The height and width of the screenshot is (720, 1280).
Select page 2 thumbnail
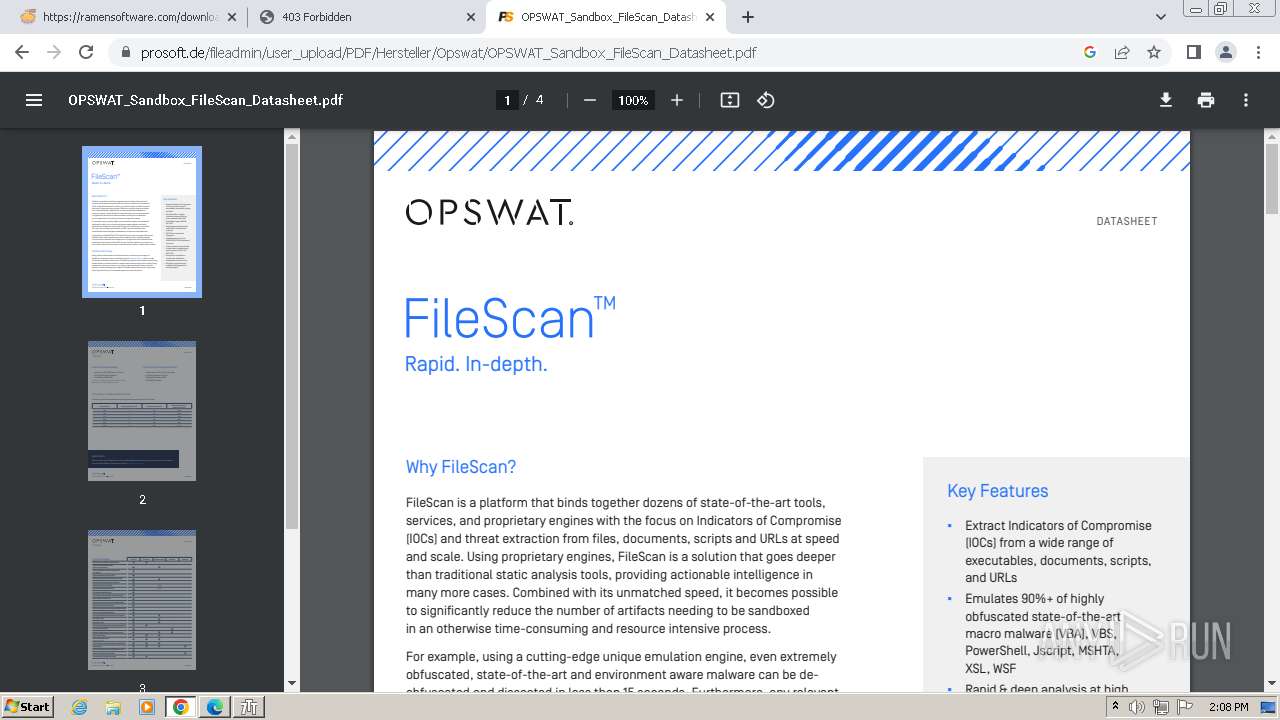[142, 411]
